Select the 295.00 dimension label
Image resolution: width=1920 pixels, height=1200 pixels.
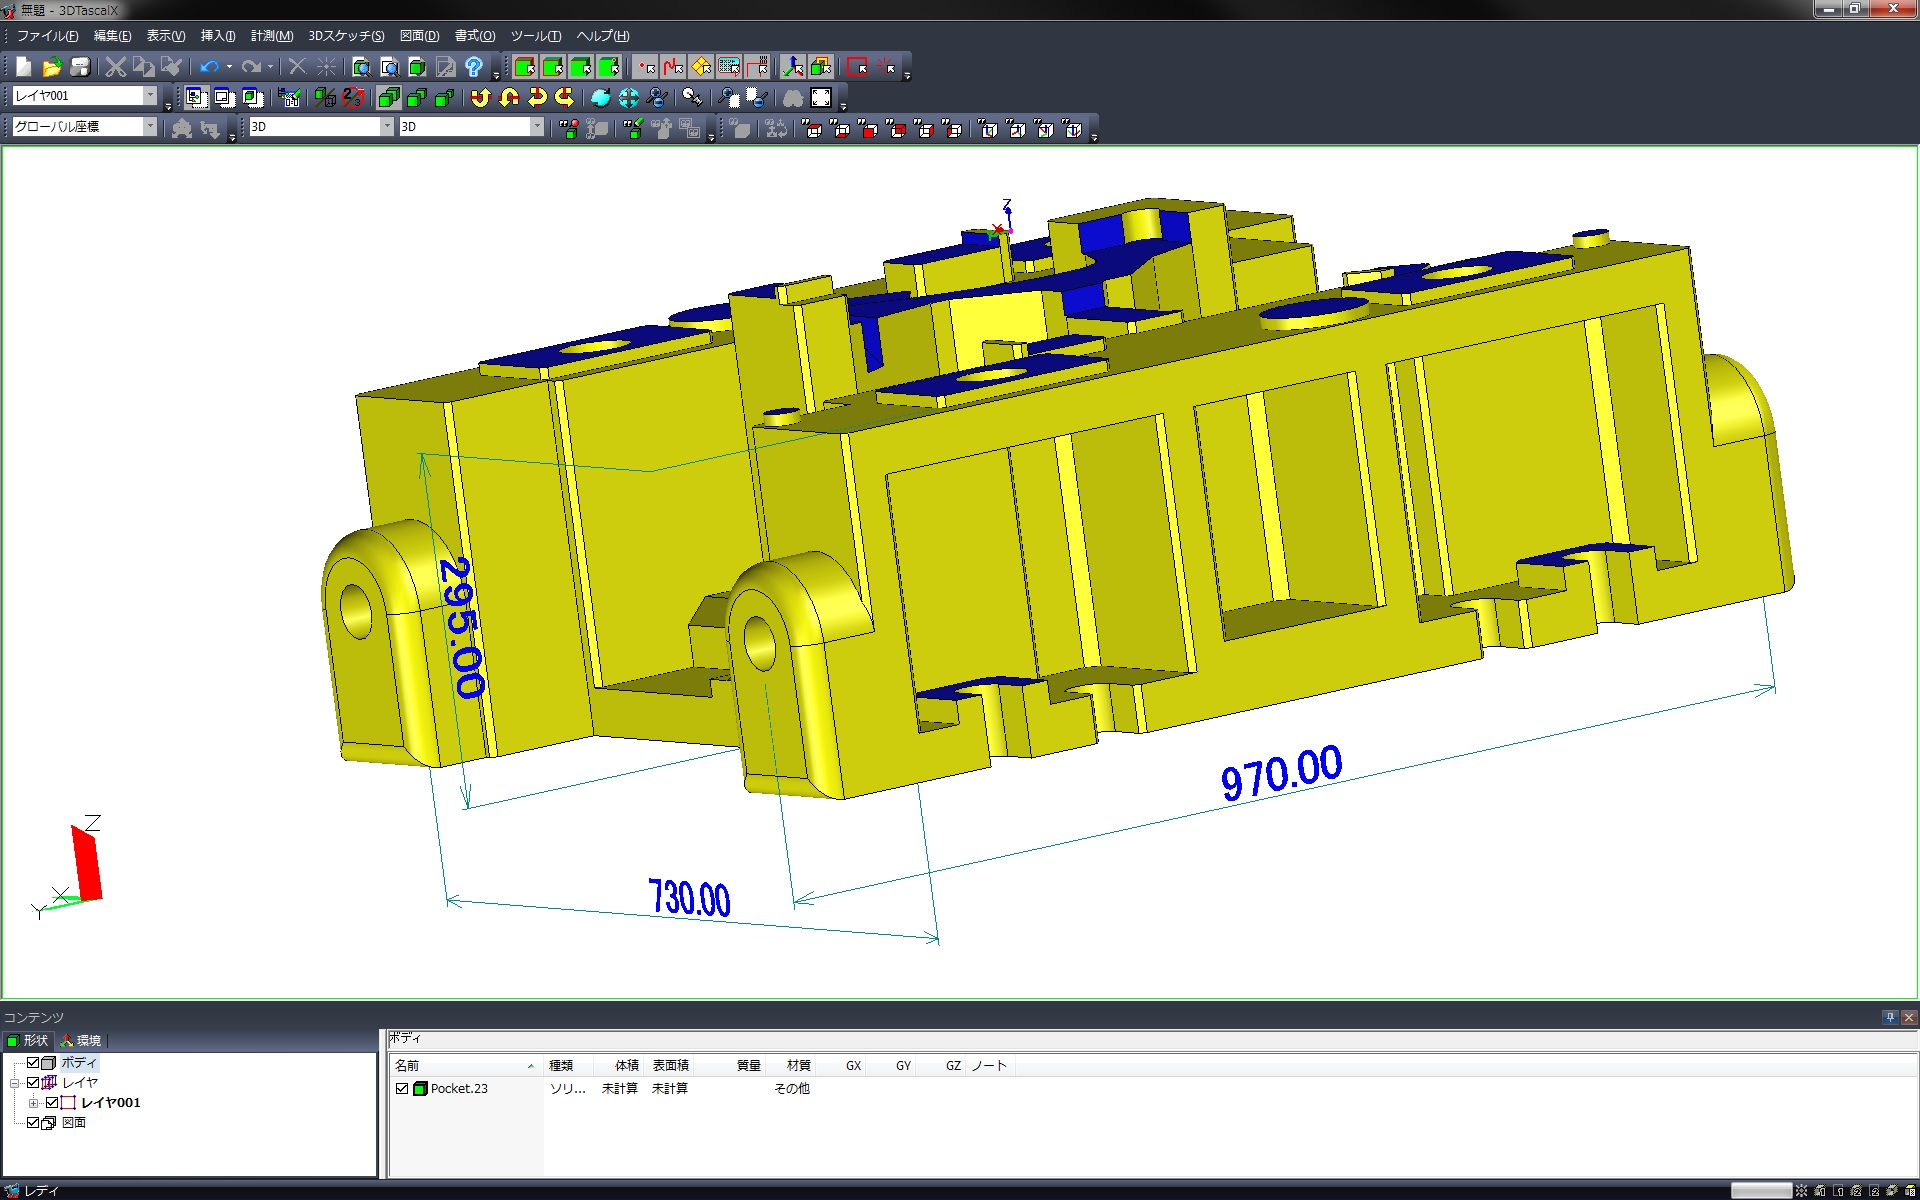coord(461,627)
